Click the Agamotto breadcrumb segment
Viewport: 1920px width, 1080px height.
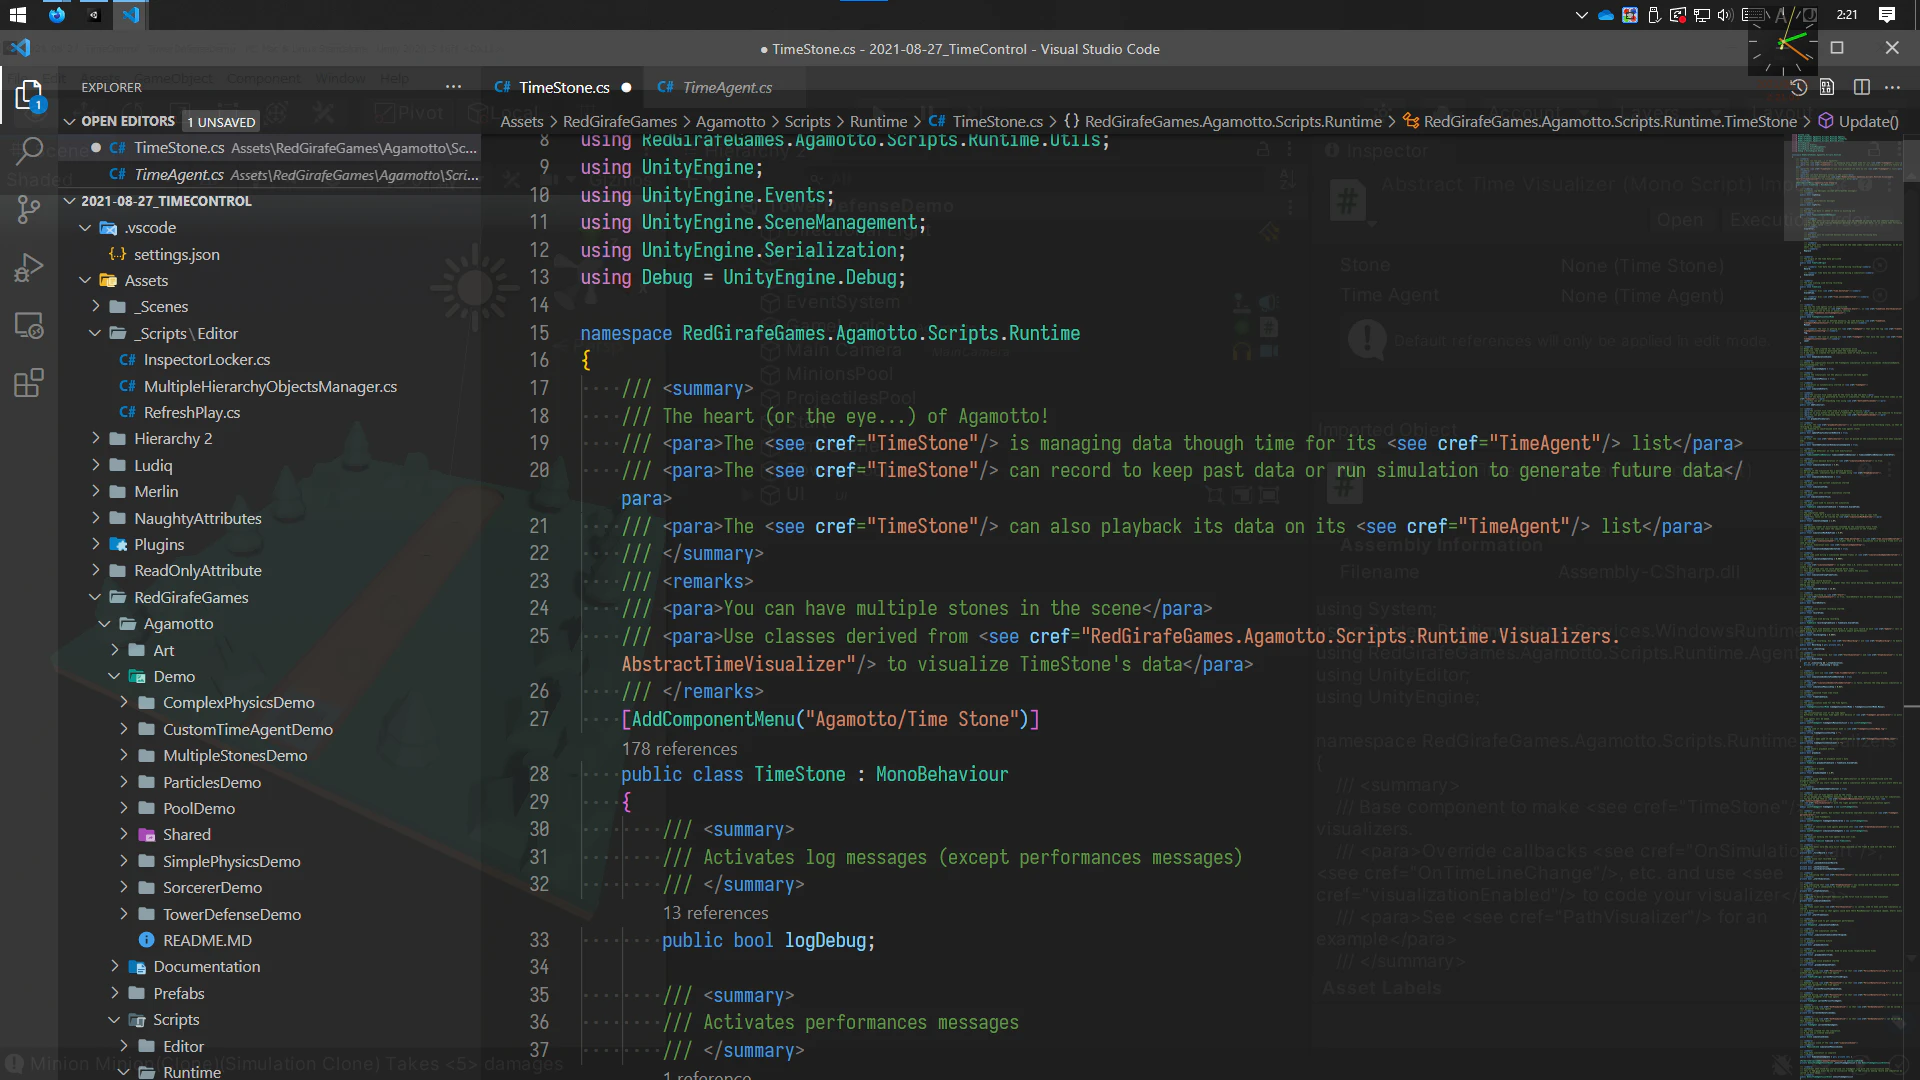click(x=730, y=121)
